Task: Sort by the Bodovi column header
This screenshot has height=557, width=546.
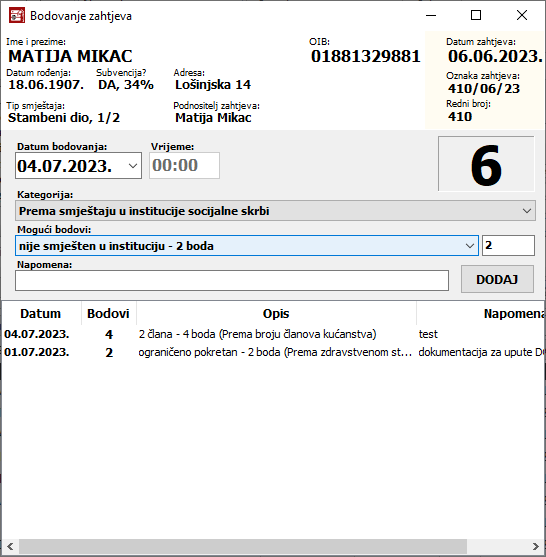Action: pyautogui.click(x=109, y=313)
